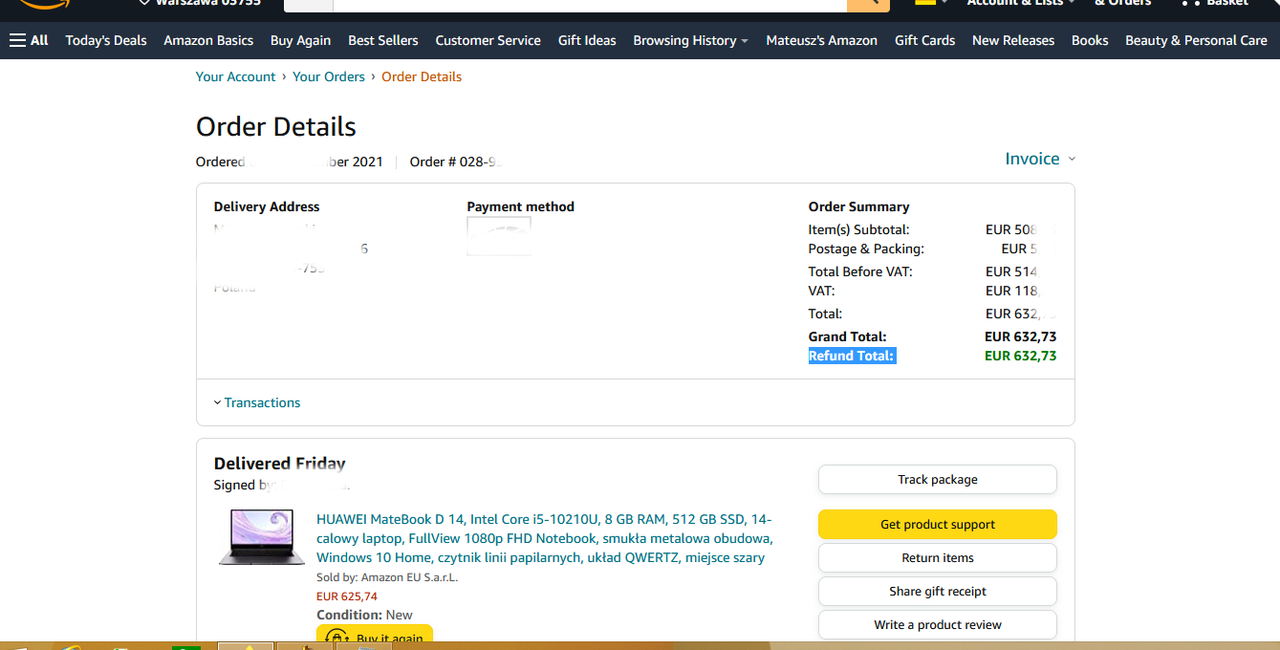Open Gift Ideas
Image resolution: width=1280 pixels, height=650 pixels.
[587, 40]
